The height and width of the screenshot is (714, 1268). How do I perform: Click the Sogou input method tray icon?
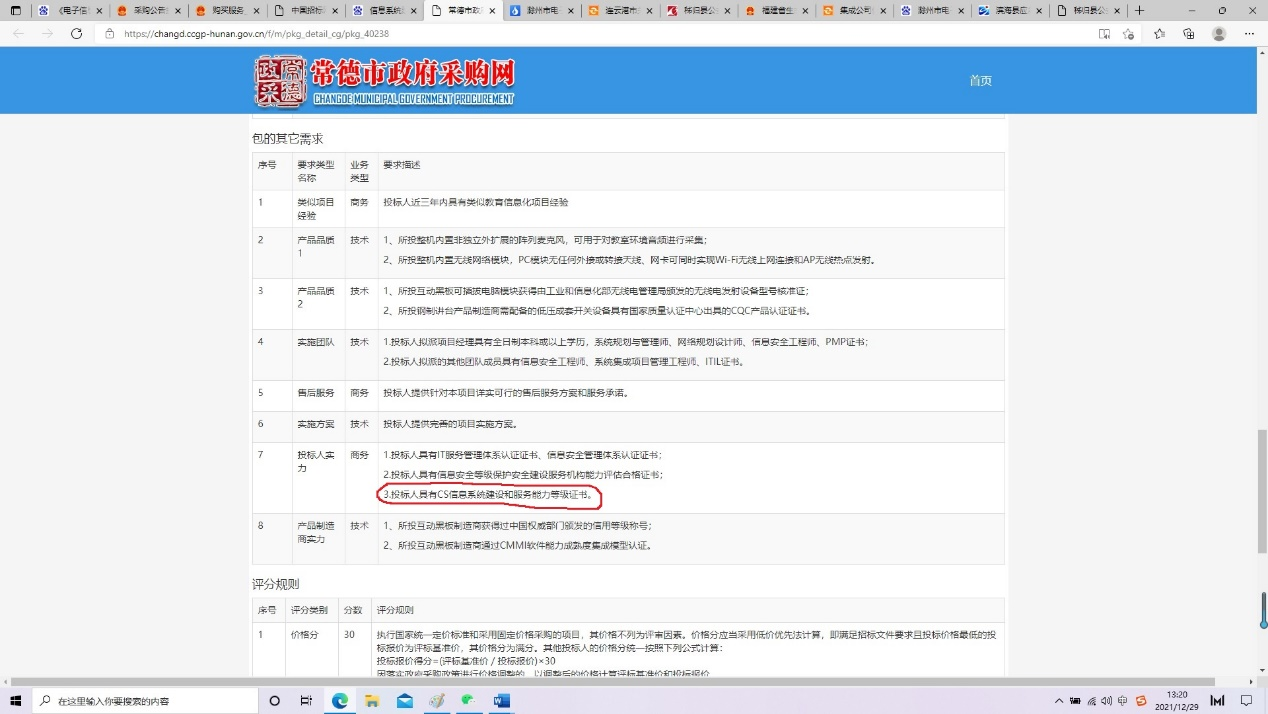coord(1141,701)
